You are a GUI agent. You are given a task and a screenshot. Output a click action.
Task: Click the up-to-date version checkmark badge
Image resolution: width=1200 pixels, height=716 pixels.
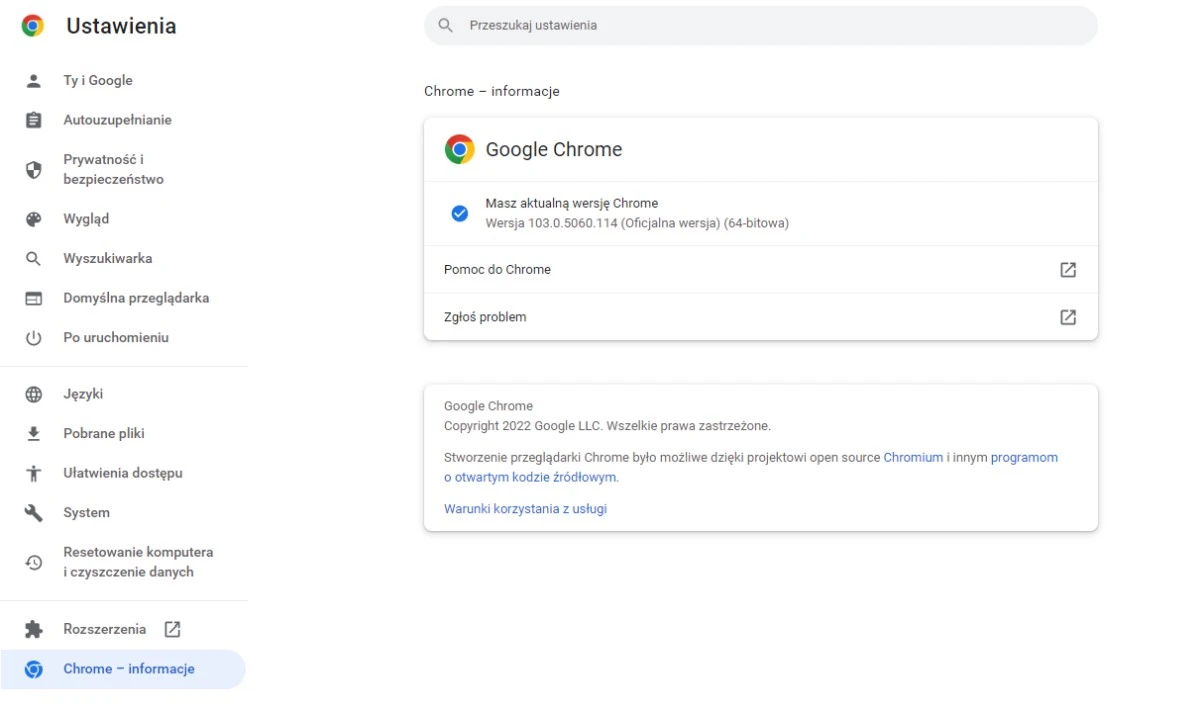[x=459, y=212]
